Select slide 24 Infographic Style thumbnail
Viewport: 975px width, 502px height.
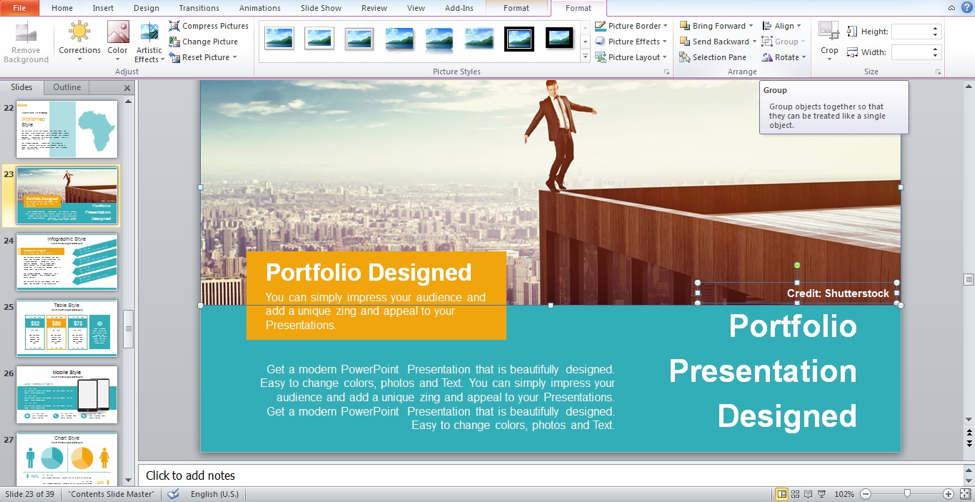coord(67,262)
